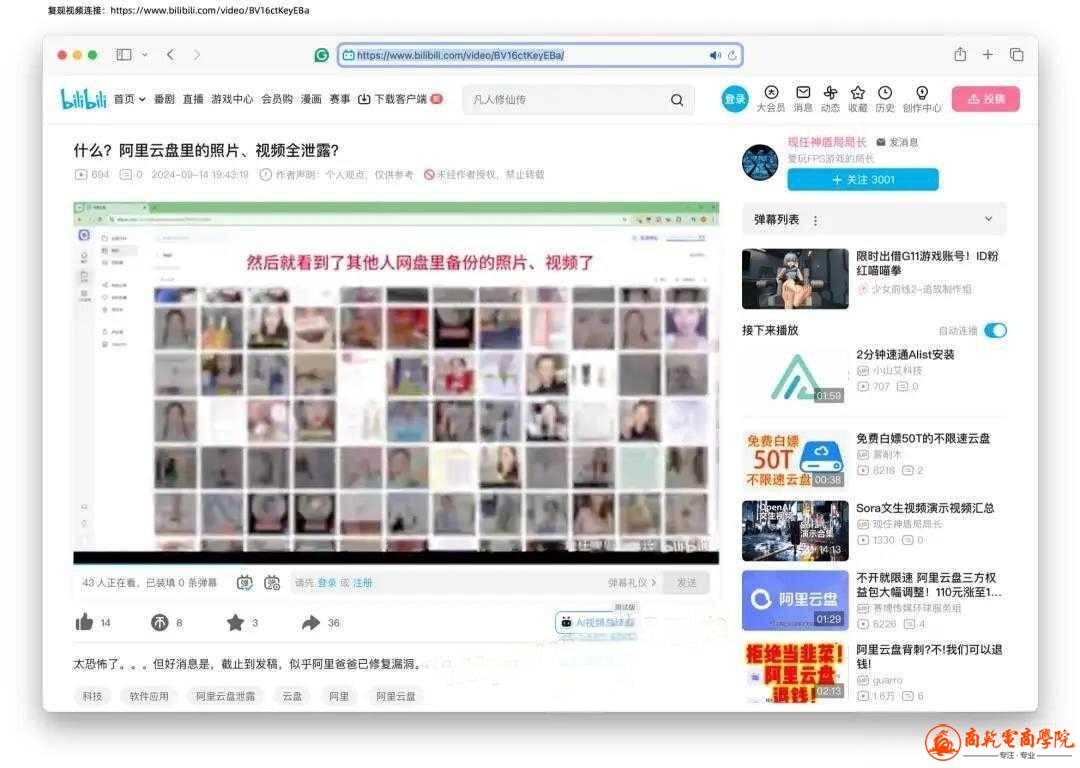Like the video with thumbs-up icon
The width and height of the screenshot is (1080, 768).
pyautogui.click(x=84, y=623)
